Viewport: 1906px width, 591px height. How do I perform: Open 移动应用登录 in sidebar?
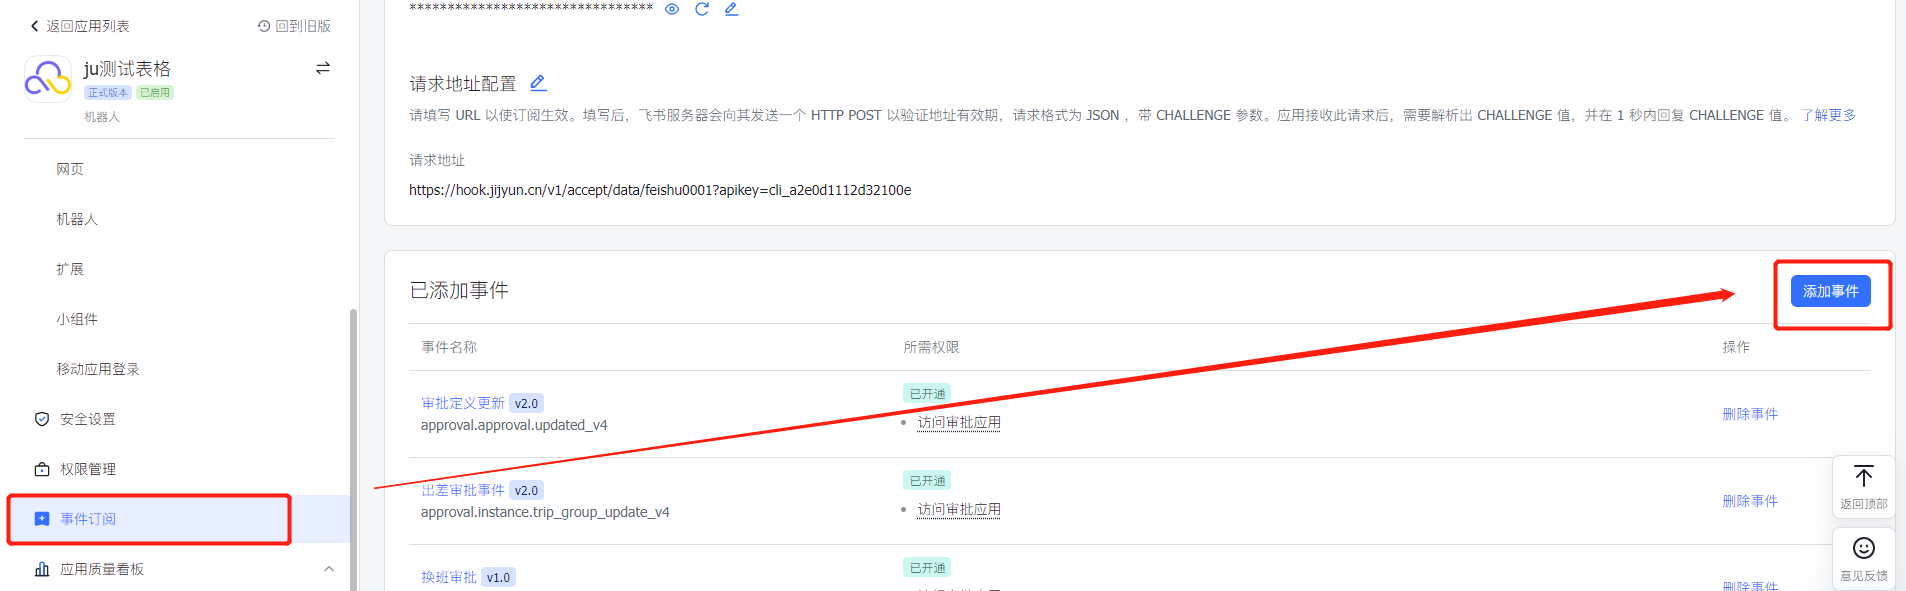point(98,369)
